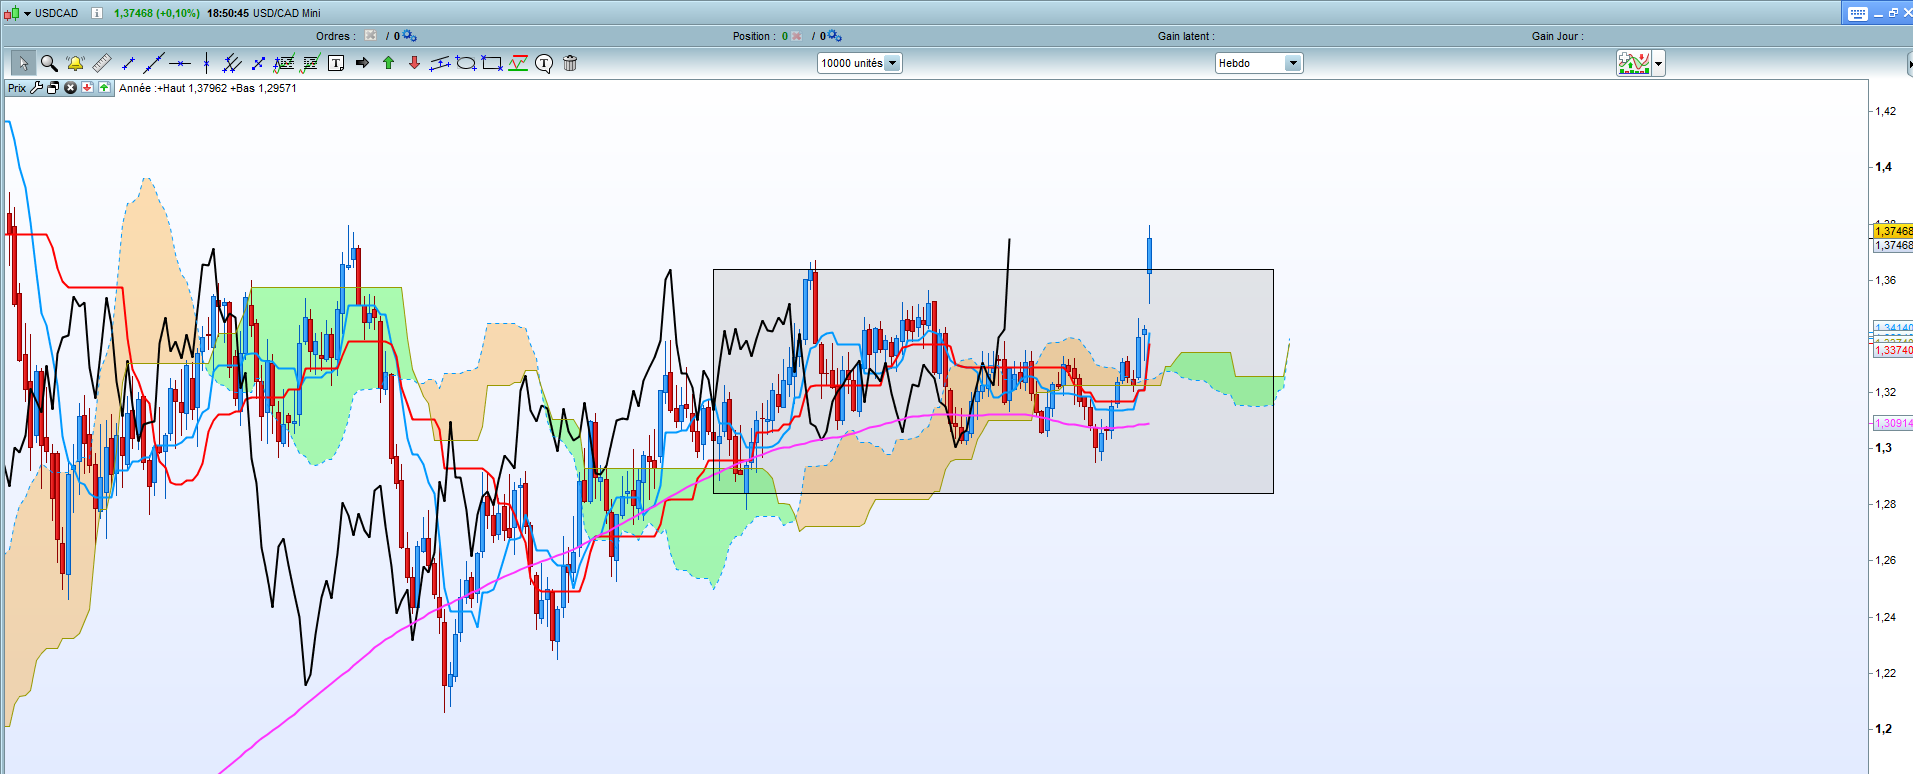Viewport: 1913px width, 774px height.
Task: Pick the vertical line tool
Action: point(206,63)
